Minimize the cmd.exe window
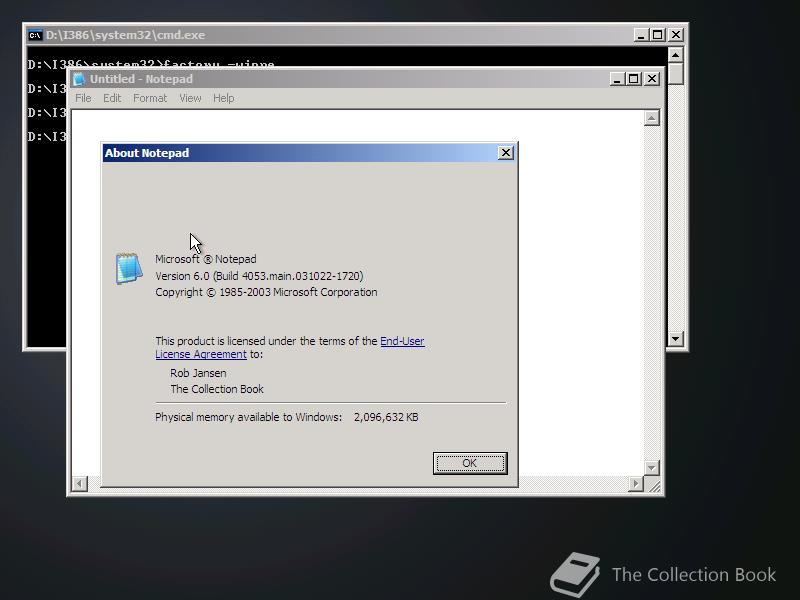The width and height of the screenshot is (800, 600). [641, 35]
